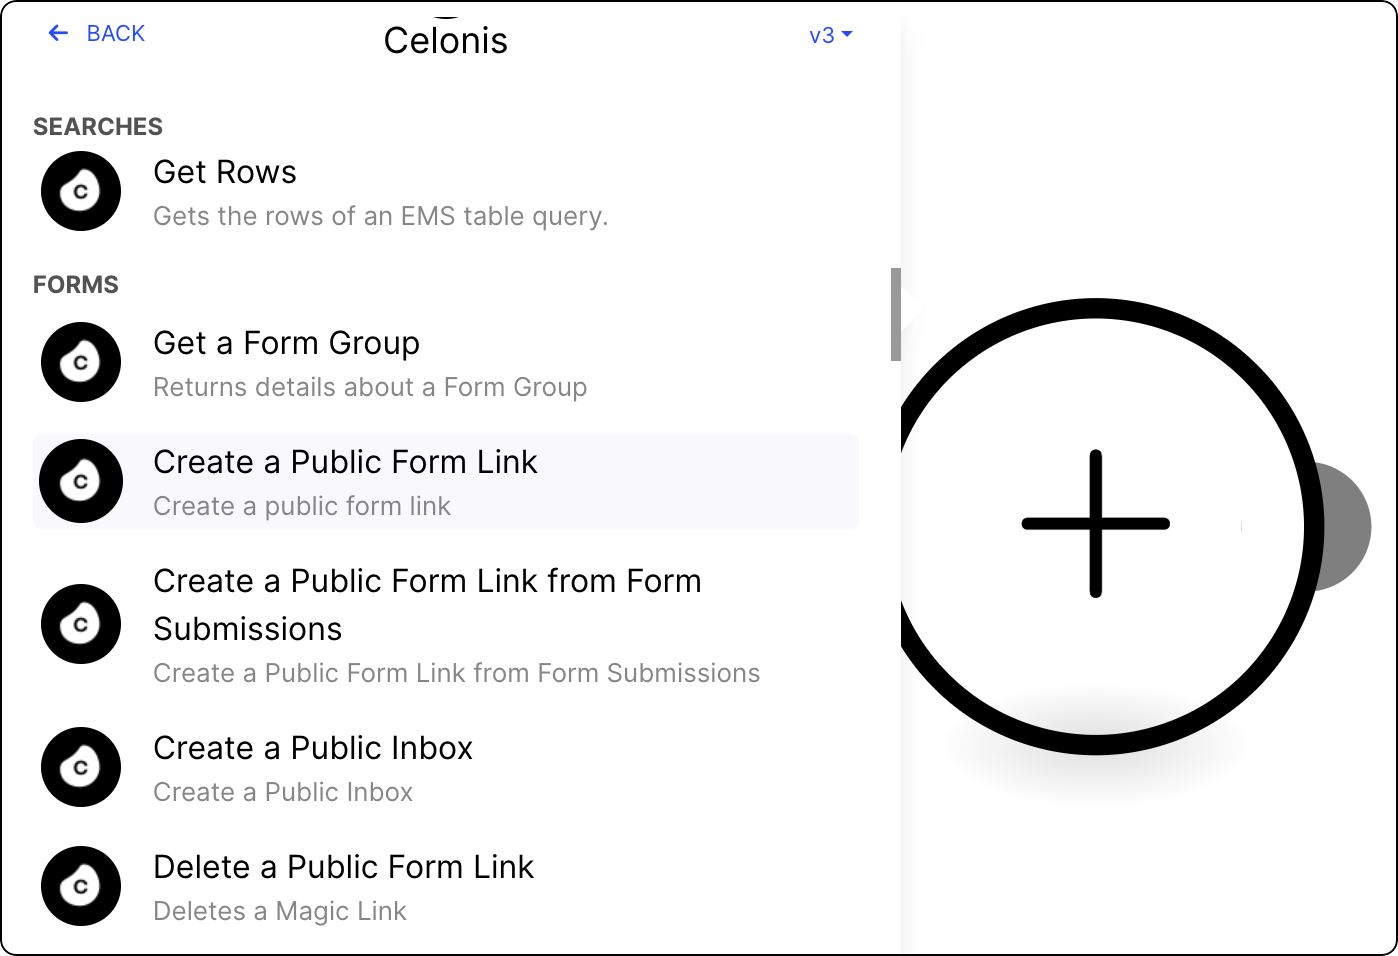1398x956 pixels.
Task: Select the Get Rows module
Action: [446, 192]
